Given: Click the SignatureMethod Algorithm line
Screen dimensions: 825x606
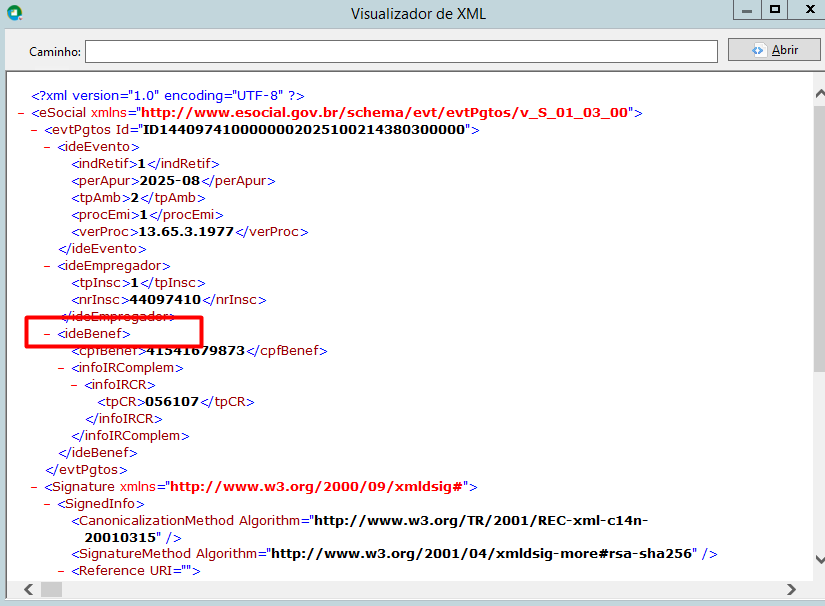Looking at the screenshot, I should [394, 554].
